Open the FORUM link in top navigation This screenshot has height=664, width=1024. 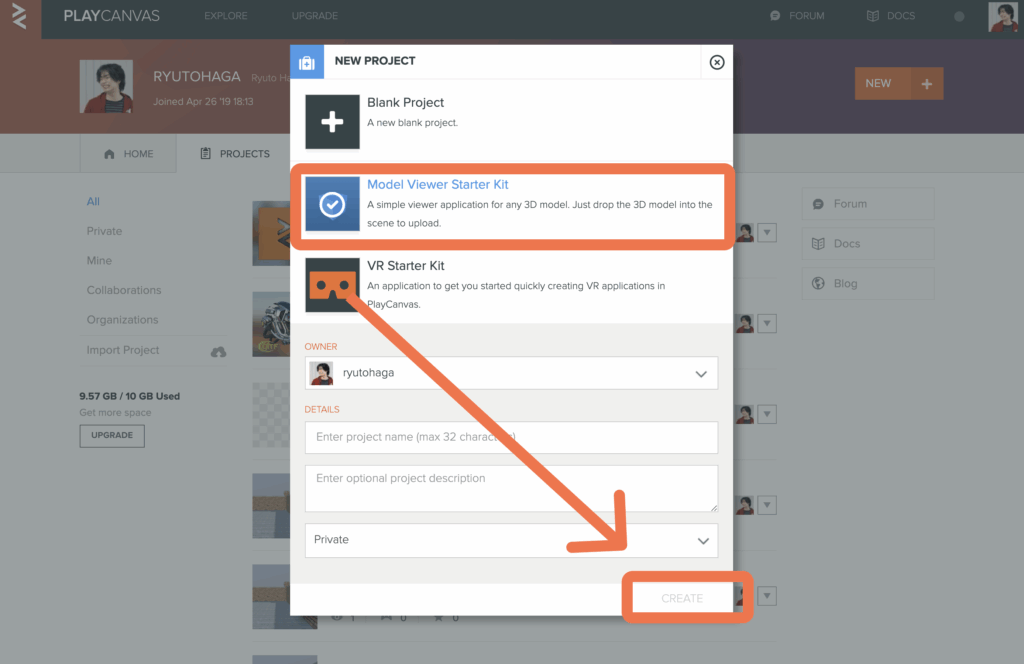807,16
